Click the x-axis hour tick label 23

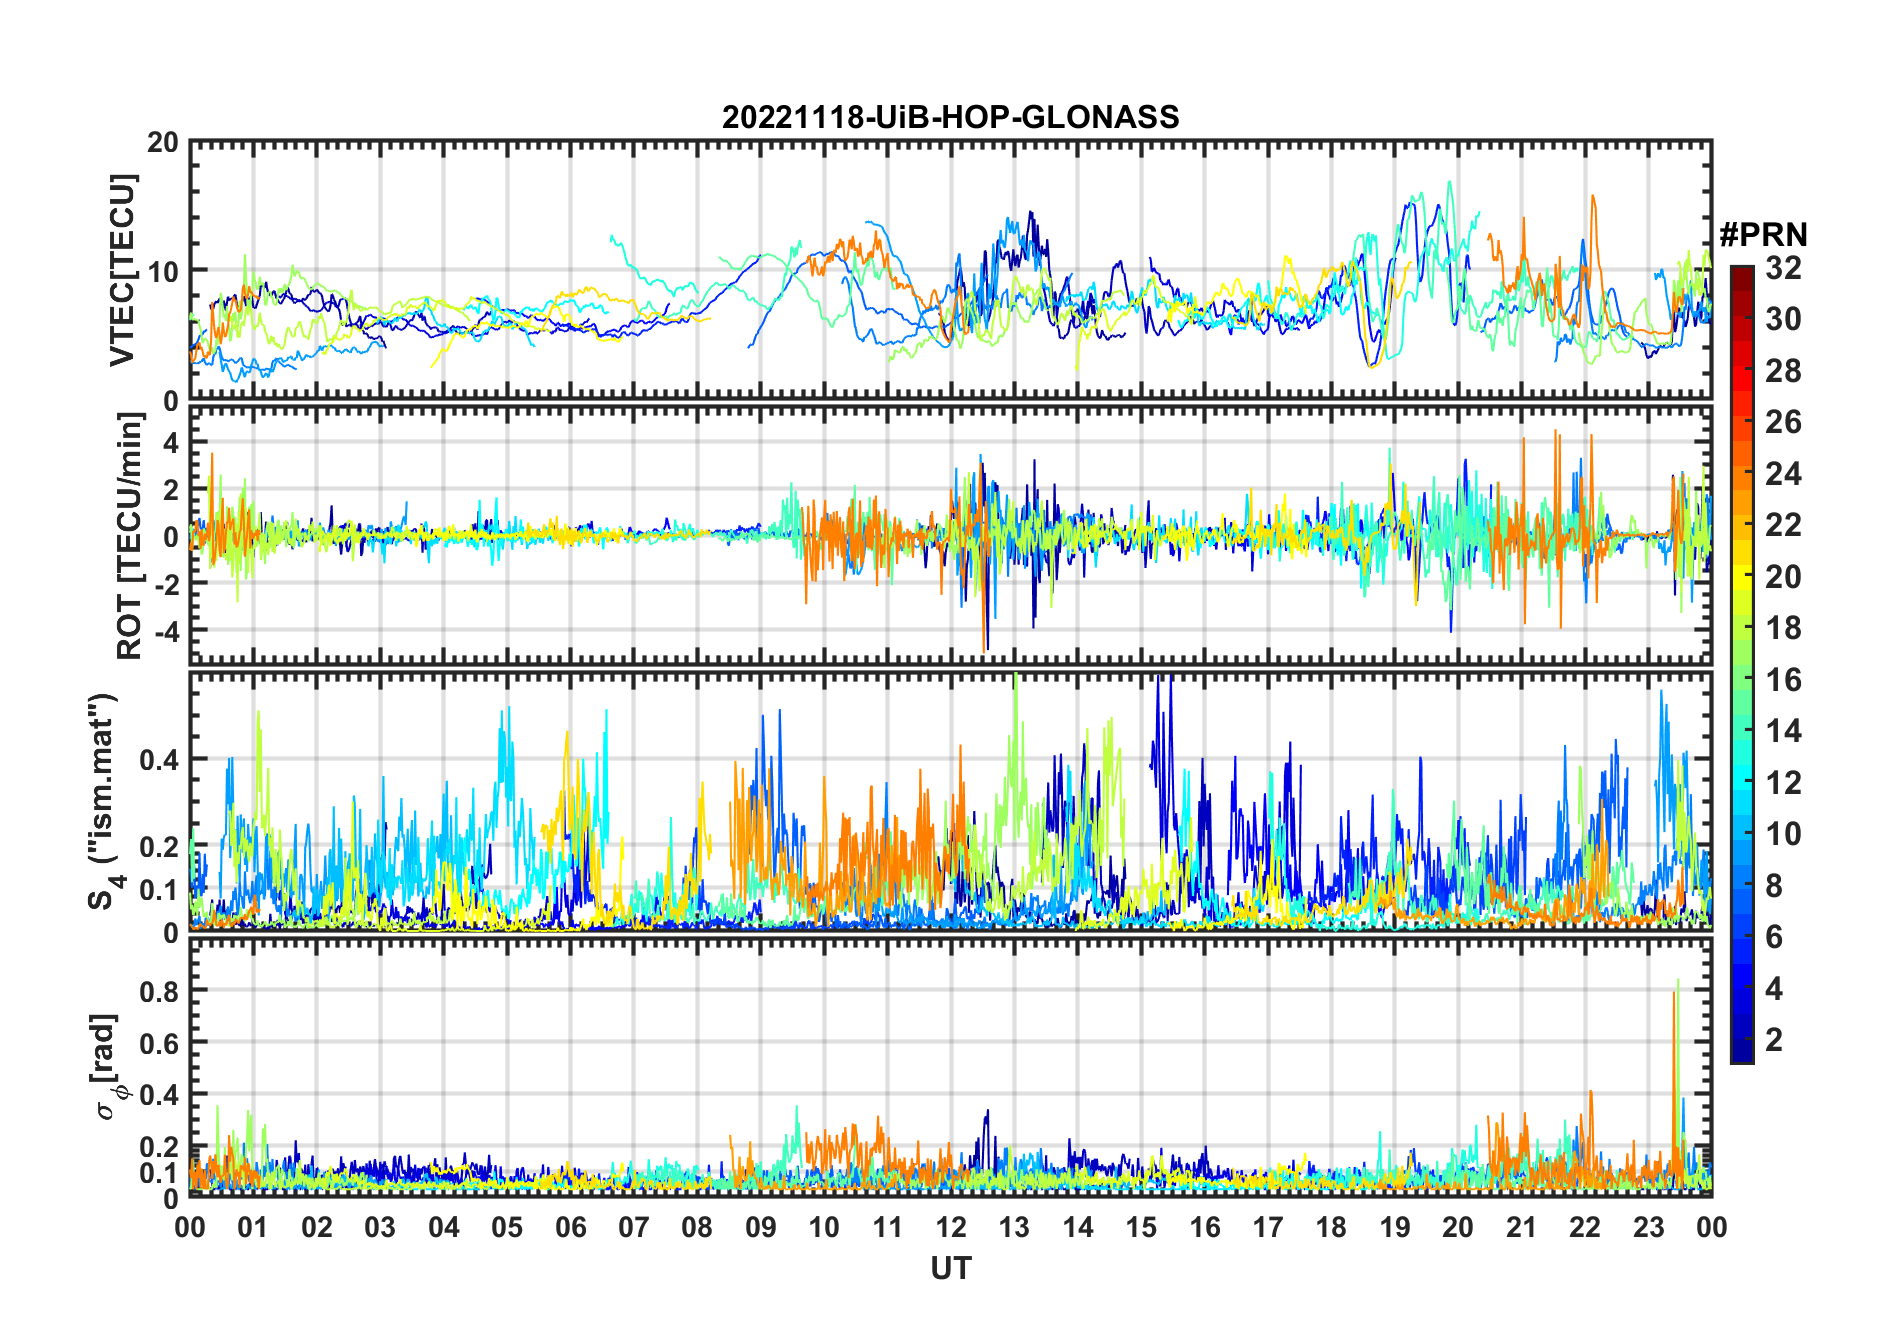click(x=1648, y=1228)
